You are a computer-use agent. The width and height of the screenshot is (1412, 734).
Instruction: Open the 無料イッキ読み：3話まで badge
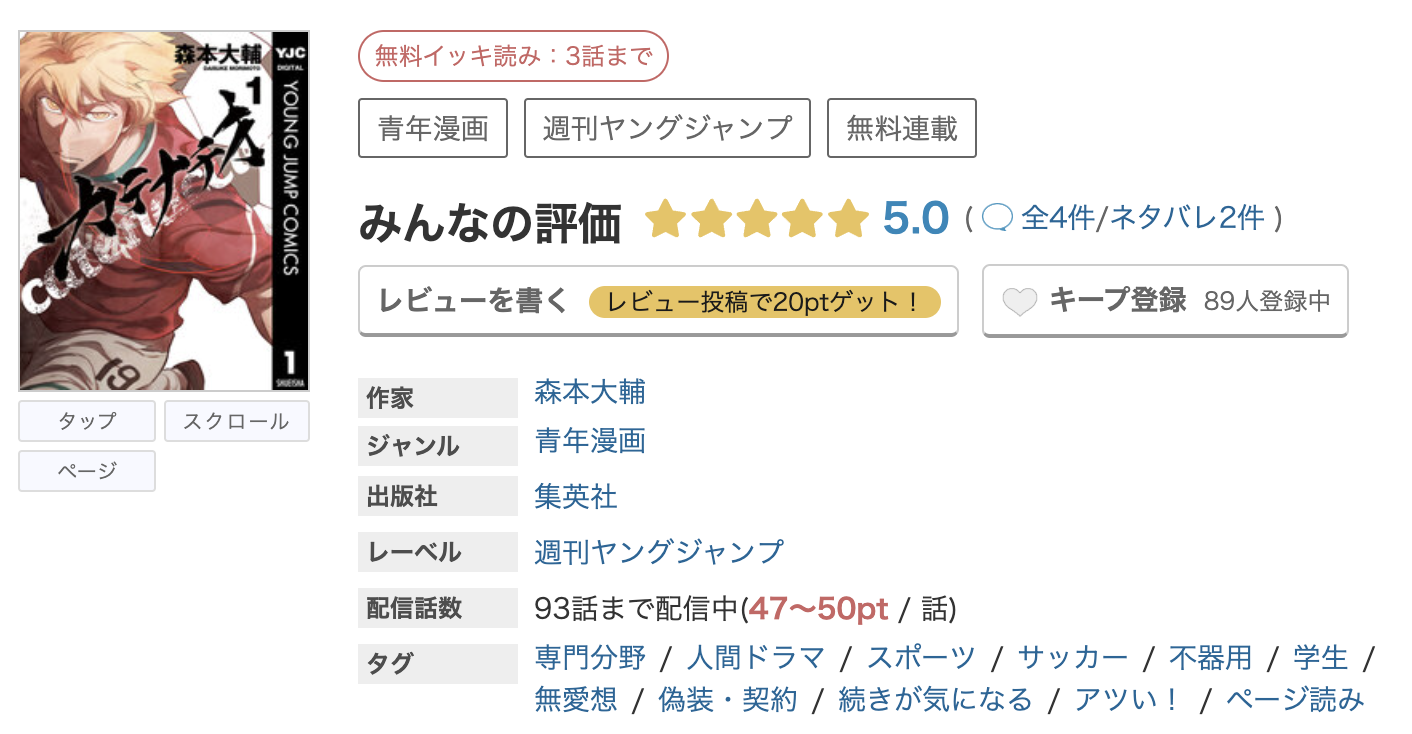[512, 56]
